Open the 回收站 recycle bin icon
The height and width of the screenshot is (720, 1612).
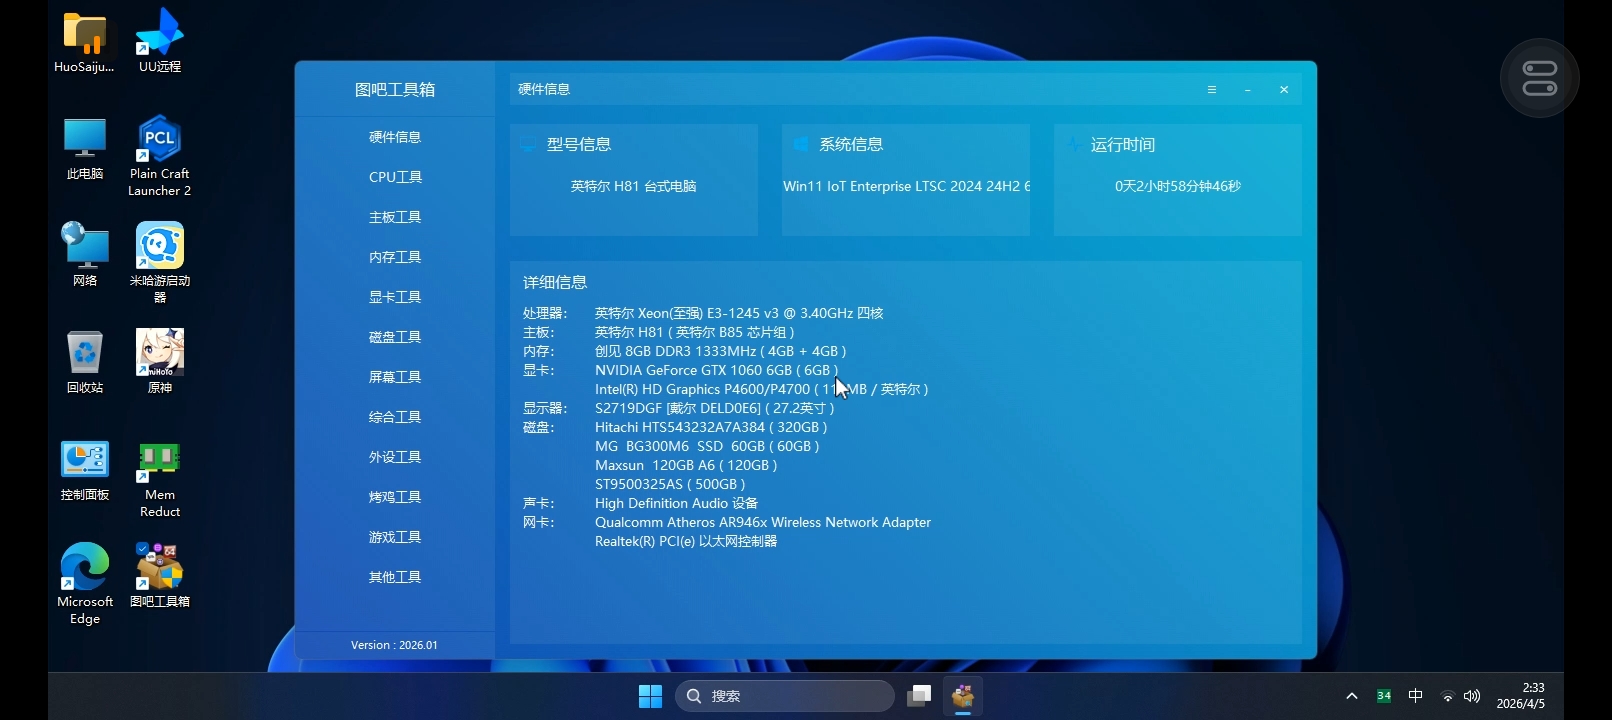pyautogui.click(x=85, y=362)
